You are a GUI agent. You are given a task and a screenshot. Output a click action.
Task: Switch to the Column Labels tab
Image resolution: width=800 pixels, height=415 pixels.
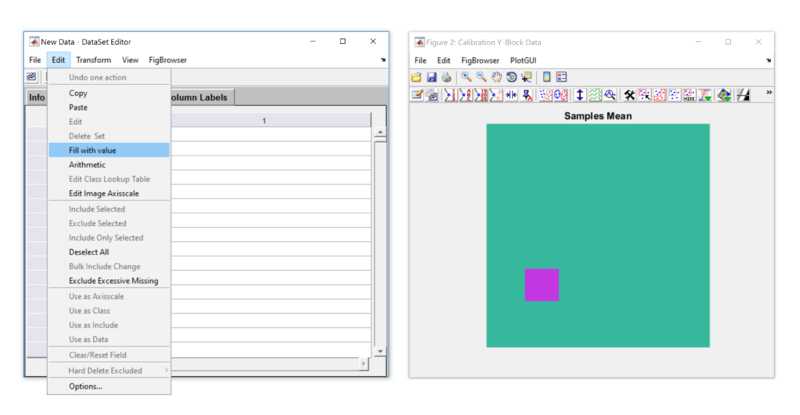coord(202,97)
